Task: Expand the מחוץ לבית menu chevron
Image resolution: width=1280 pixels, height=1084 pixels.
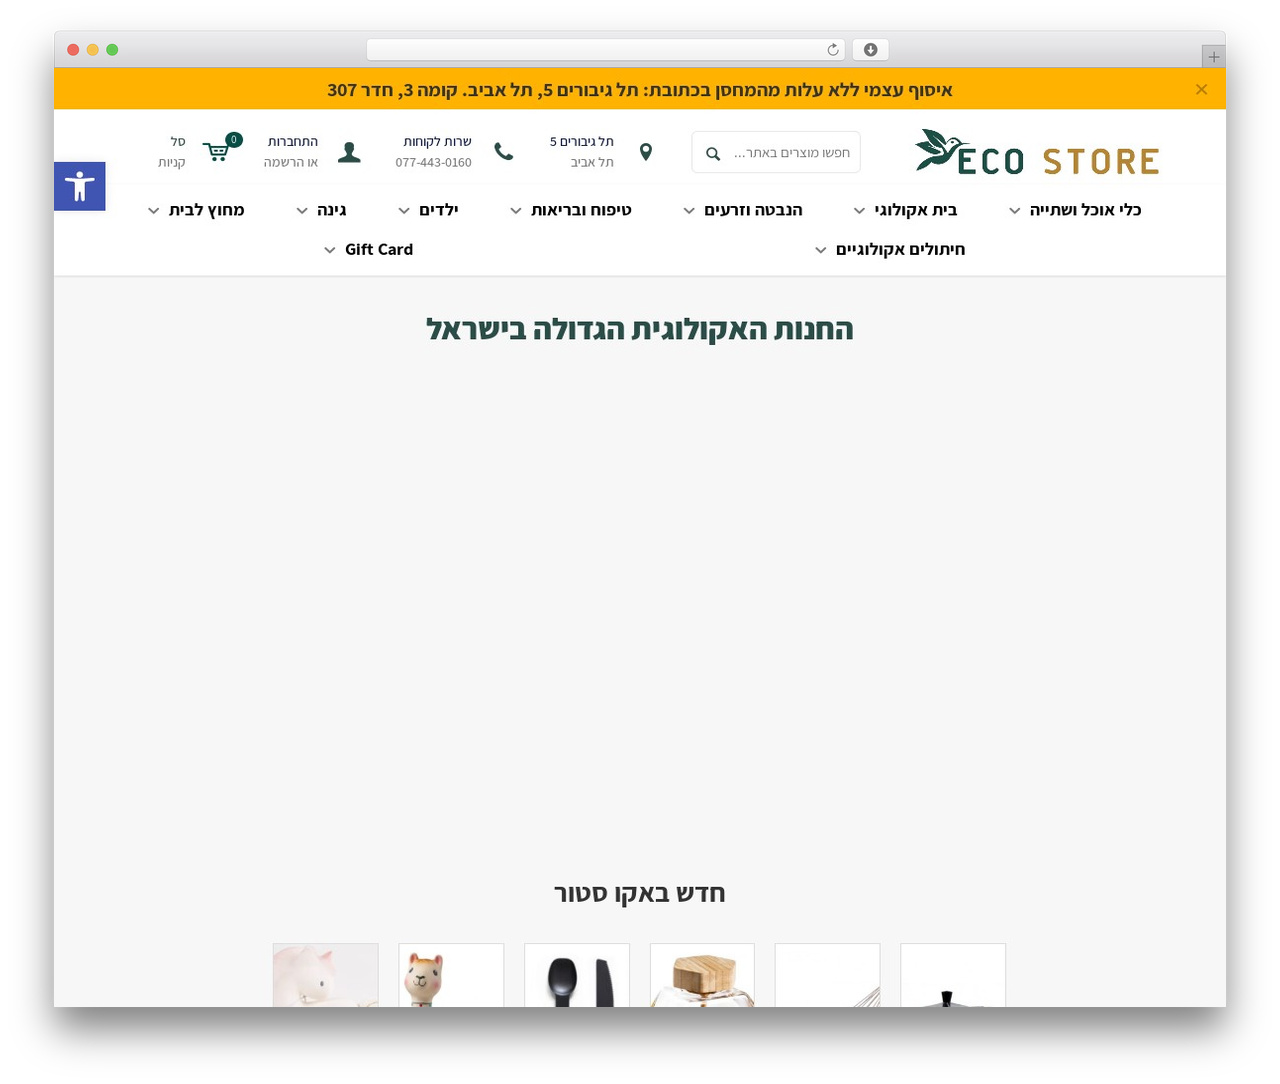Action: click(x=153, y=211)
